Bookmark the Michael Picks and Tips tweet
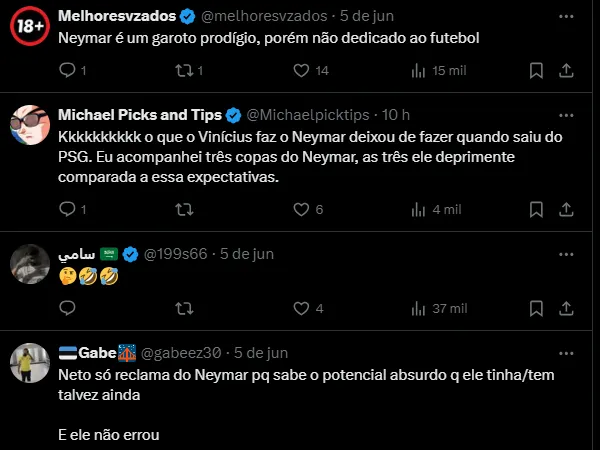Screen dimensions: 600x450 pyautogui.click(x=536, y=209)
